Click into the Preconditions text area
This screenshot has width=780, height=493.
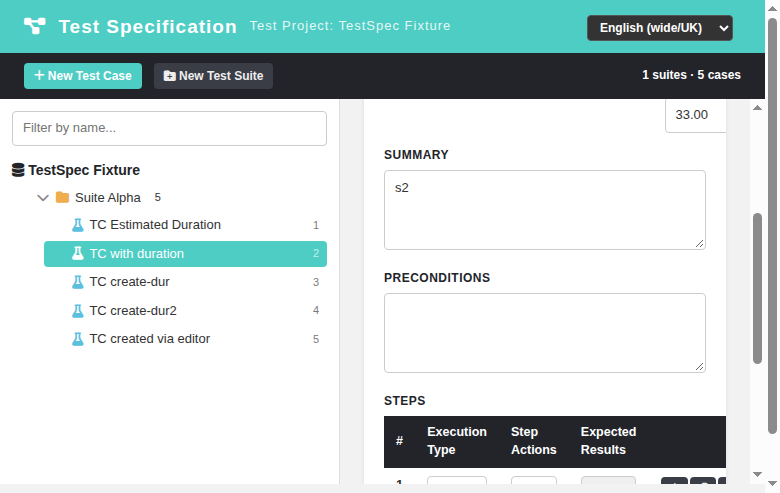tap(545, 333)
